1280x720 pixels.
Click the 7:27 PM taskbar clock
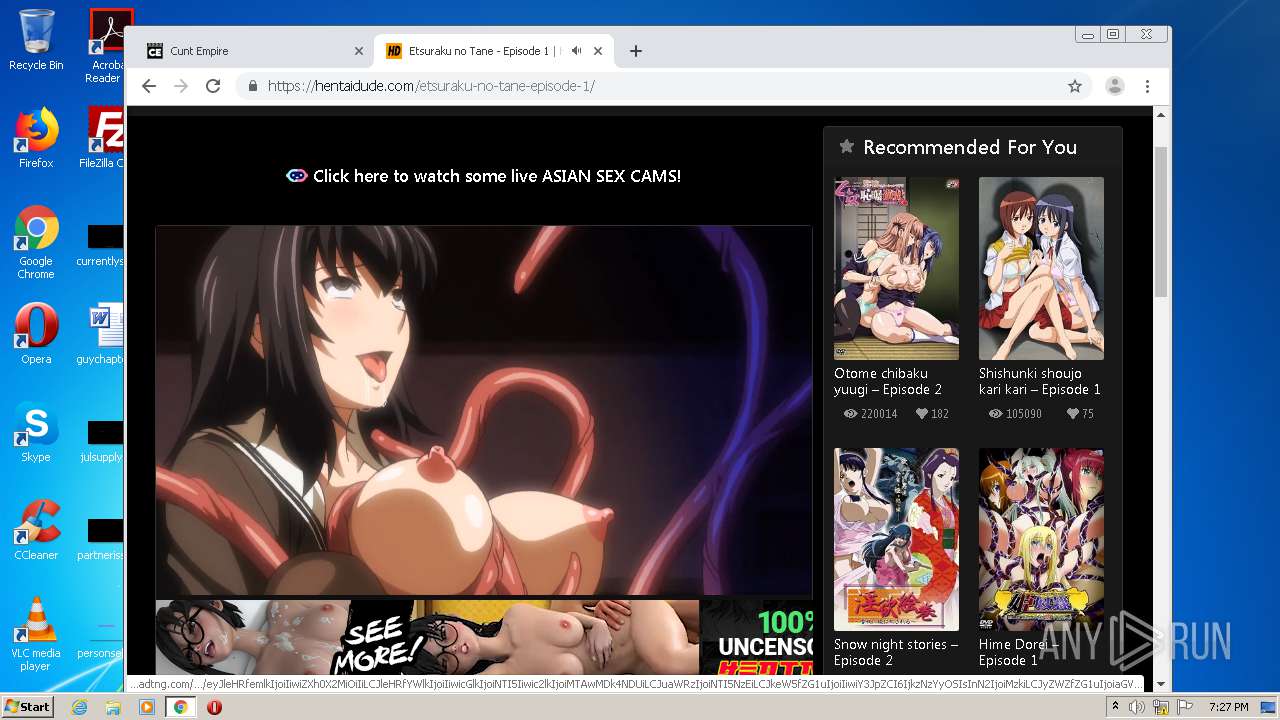click(x=1229, y=707)
